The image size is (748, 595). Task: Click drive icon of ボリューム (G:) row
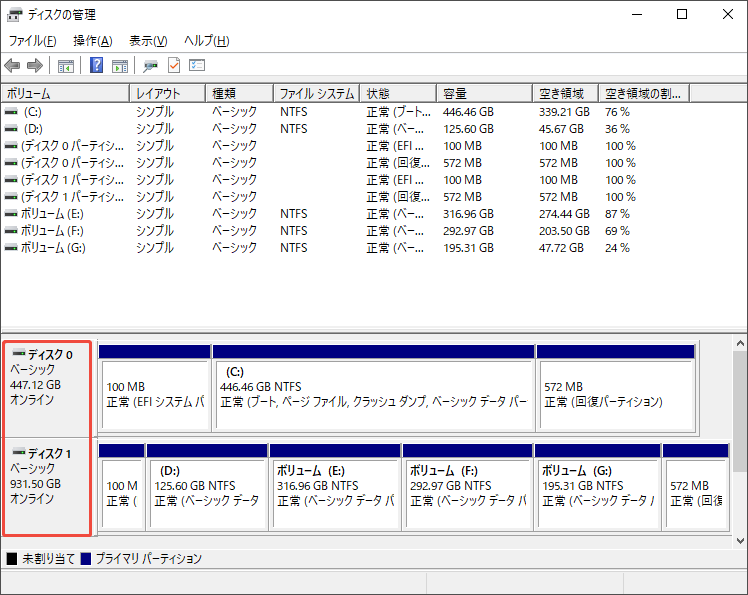[11, 248]
